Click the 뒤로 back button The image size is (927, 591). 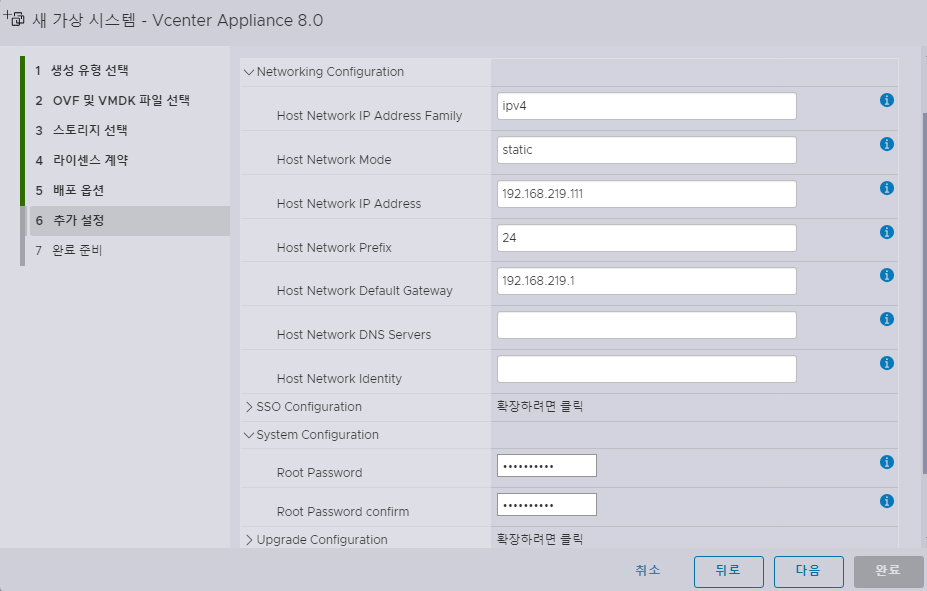pos(728,571)
